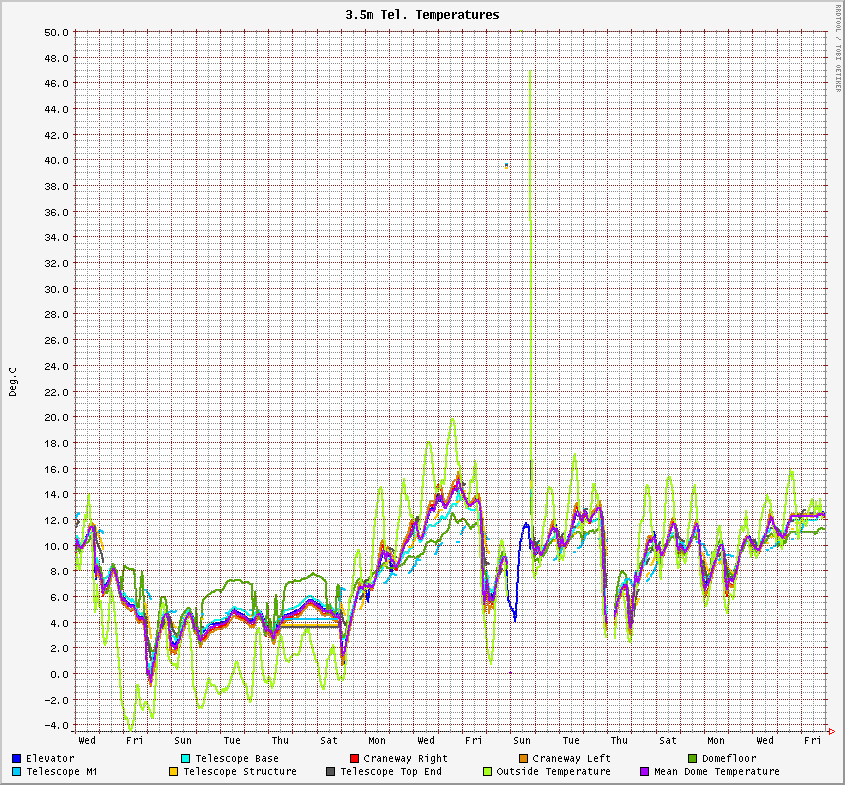Image resolution: width=845 pixels, height=785 pixels.
Task: Click the red Craneway Right legend swatch
Action: [x=354, y=759]
